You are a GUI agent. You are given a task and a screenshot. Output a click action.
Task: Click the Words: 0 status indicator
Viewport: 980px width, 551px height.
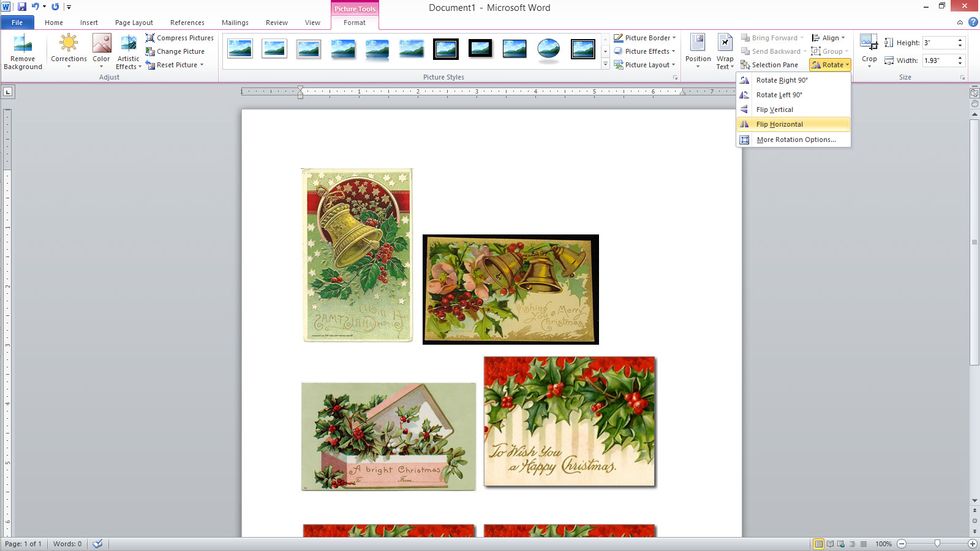point(68,544)
